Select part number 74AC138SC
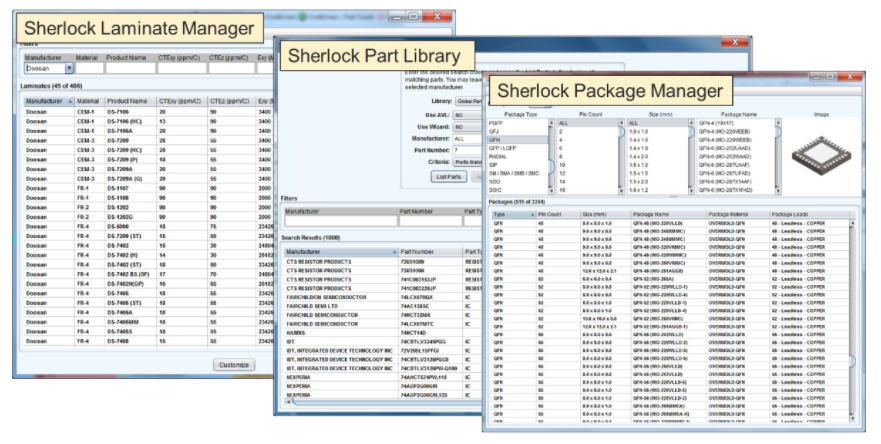The width and height of the screenshot is (881, 444). (x=415, y=306)
